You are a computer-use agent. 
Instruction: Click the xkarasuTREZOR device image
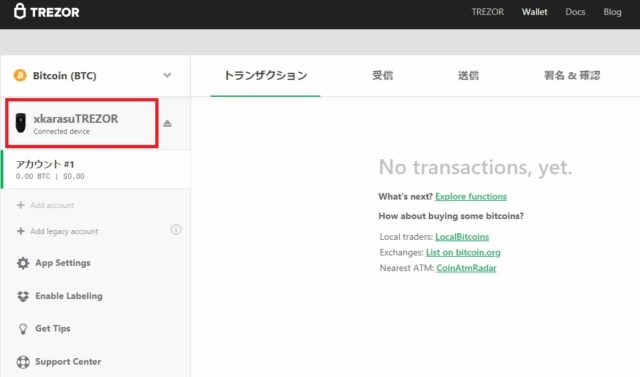20,123
